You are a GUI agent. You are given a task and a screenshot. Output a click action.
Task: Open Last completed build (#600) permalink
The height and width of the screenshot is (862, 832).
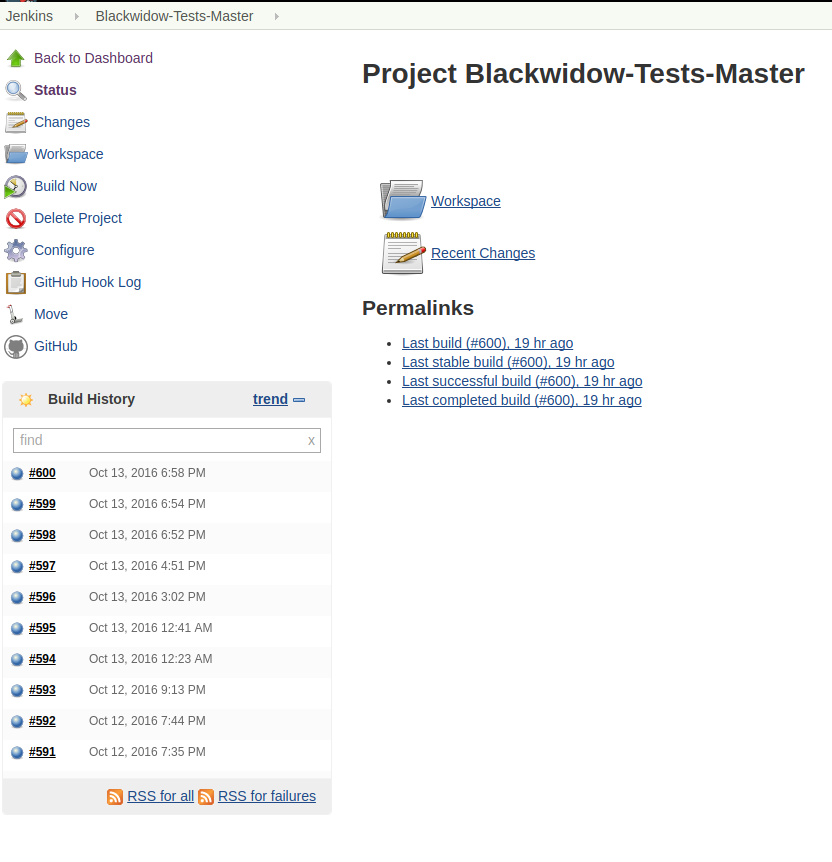[522, 400]
